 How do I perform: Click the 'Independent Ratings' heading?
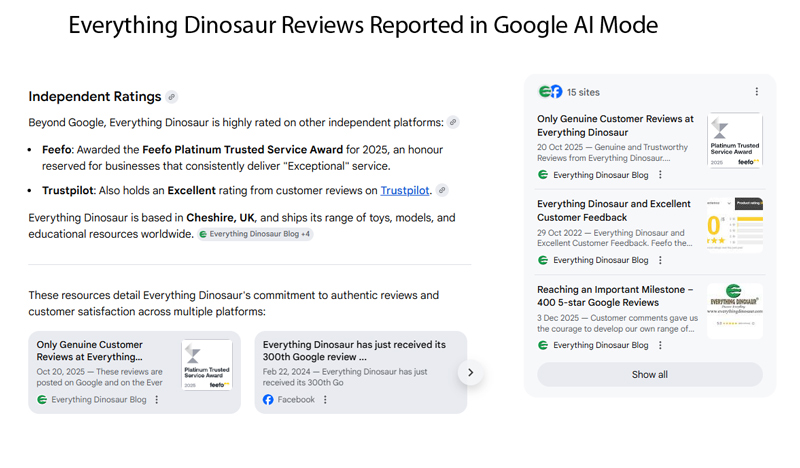click(x=95, y=96)
